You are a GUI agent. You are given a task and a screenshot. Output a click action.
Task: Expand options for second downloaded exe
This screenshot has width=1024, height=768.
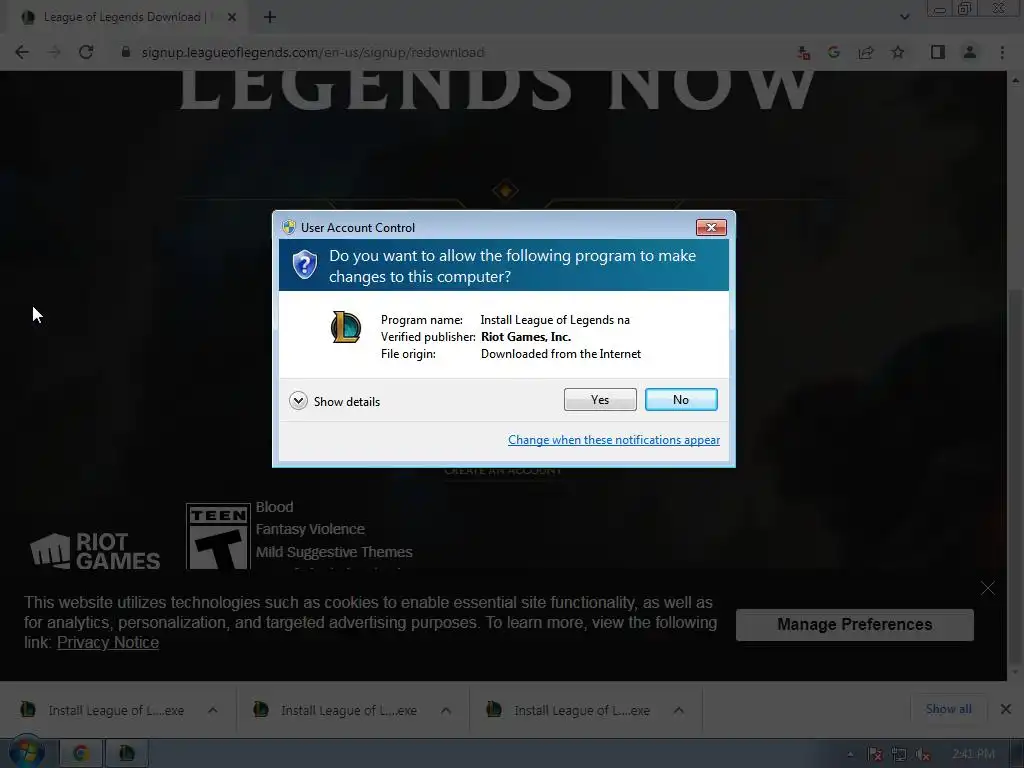446,710
